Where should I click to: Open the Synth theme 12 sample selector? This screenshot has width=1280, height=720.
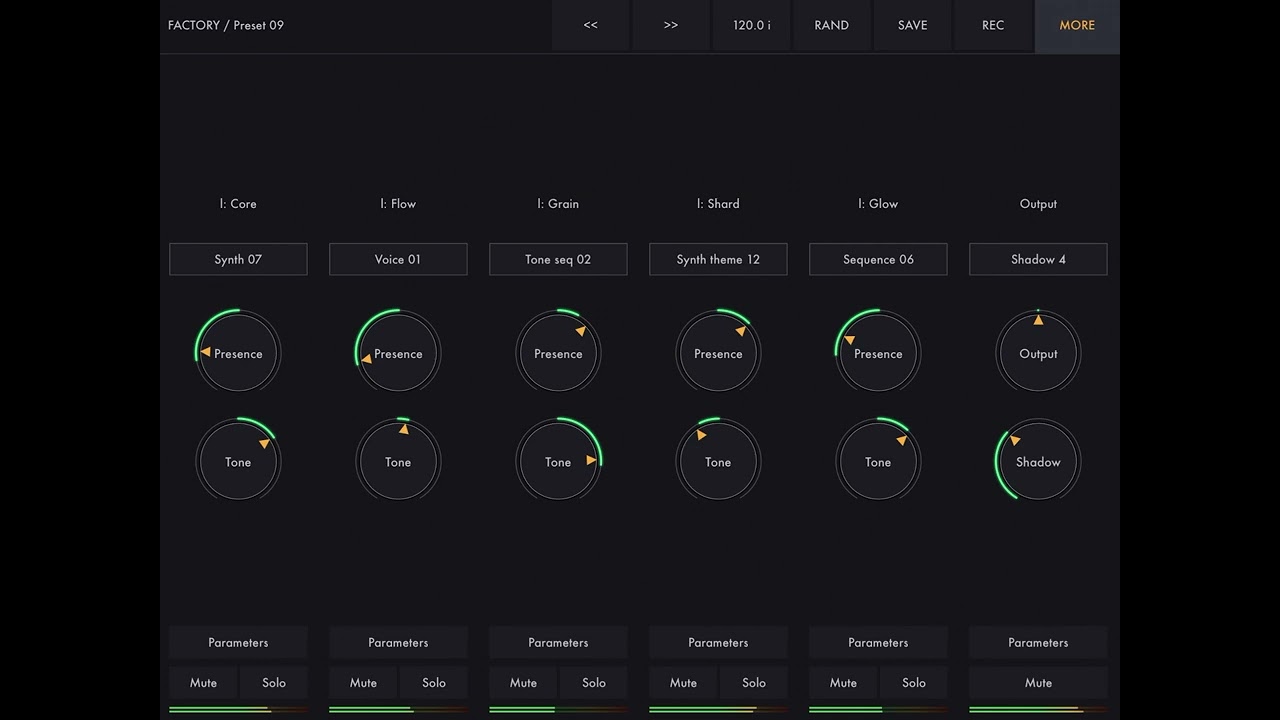[x=718, y=259]
